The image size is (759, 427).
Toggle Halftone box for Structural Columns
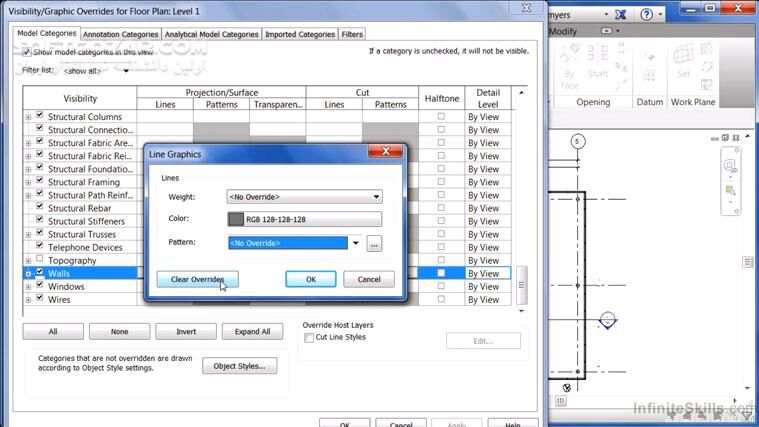tap(441, 117)
